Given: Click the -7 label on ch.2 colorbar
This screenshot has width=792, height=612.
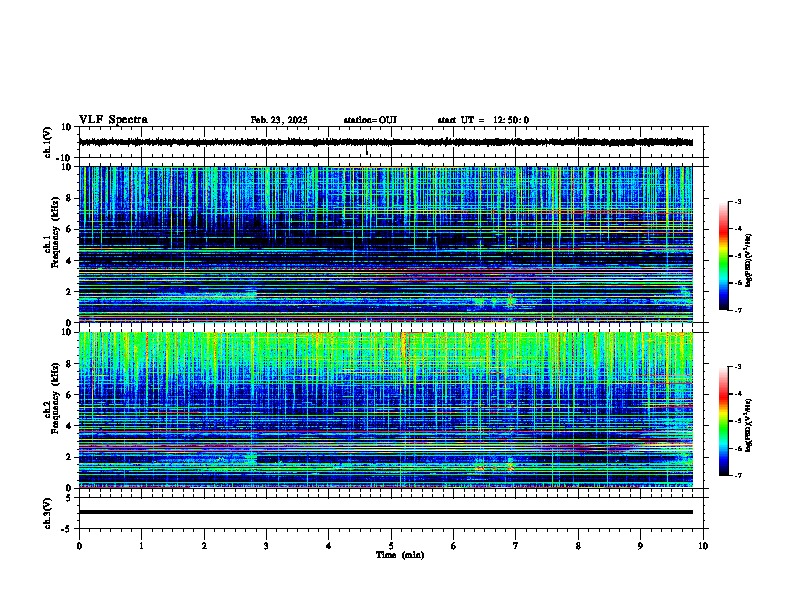Looking at the screenshot, I should pyautogui.click(x=738, y=476).
